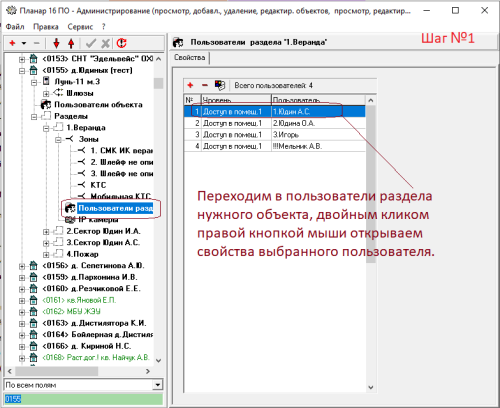This screenshot has height=408, width=500.
Task: Click the X cancel icon in toolbar
Action: (106, 43)
